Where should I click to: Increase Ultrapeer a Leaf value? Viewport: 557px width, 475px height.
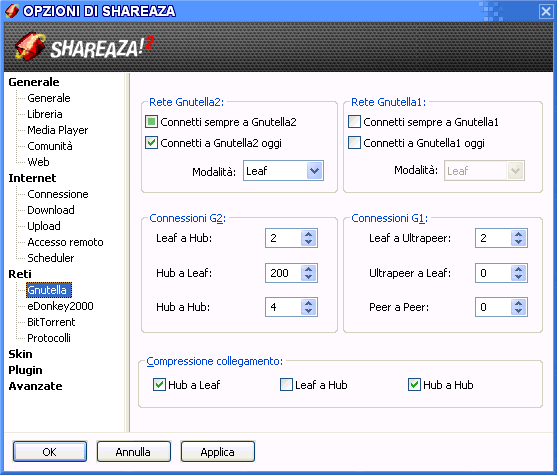click(519, 269)
